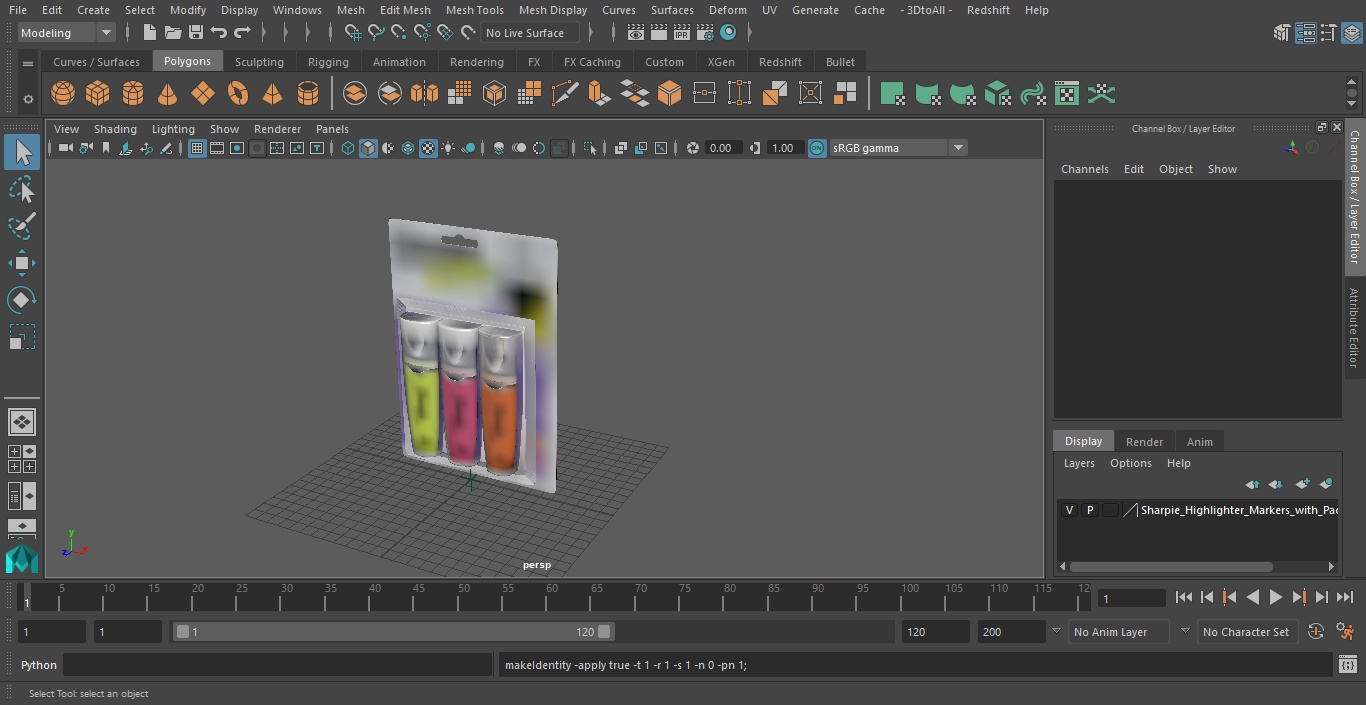Click the time slider at frame 60
Viewport: 1366px width, 705px height.
[x=552, y=597]
